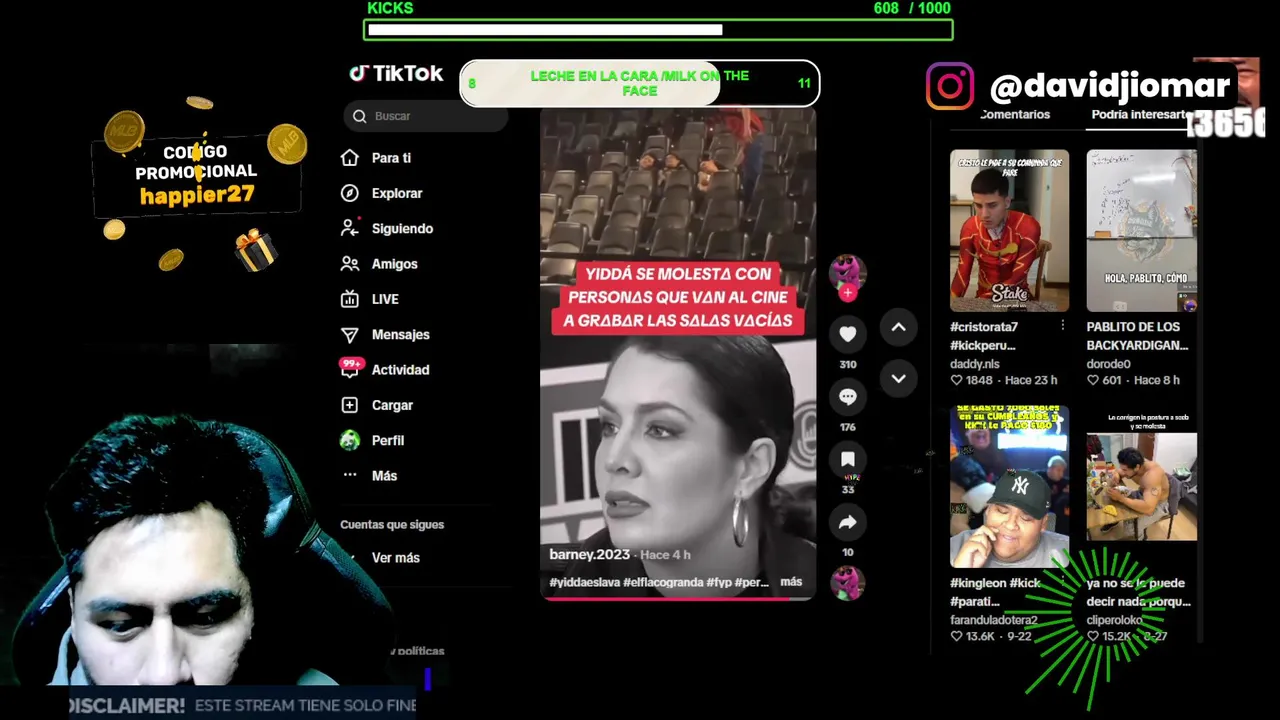Follow creator via red plus button
1280x720 pixels.
point(847,293)
